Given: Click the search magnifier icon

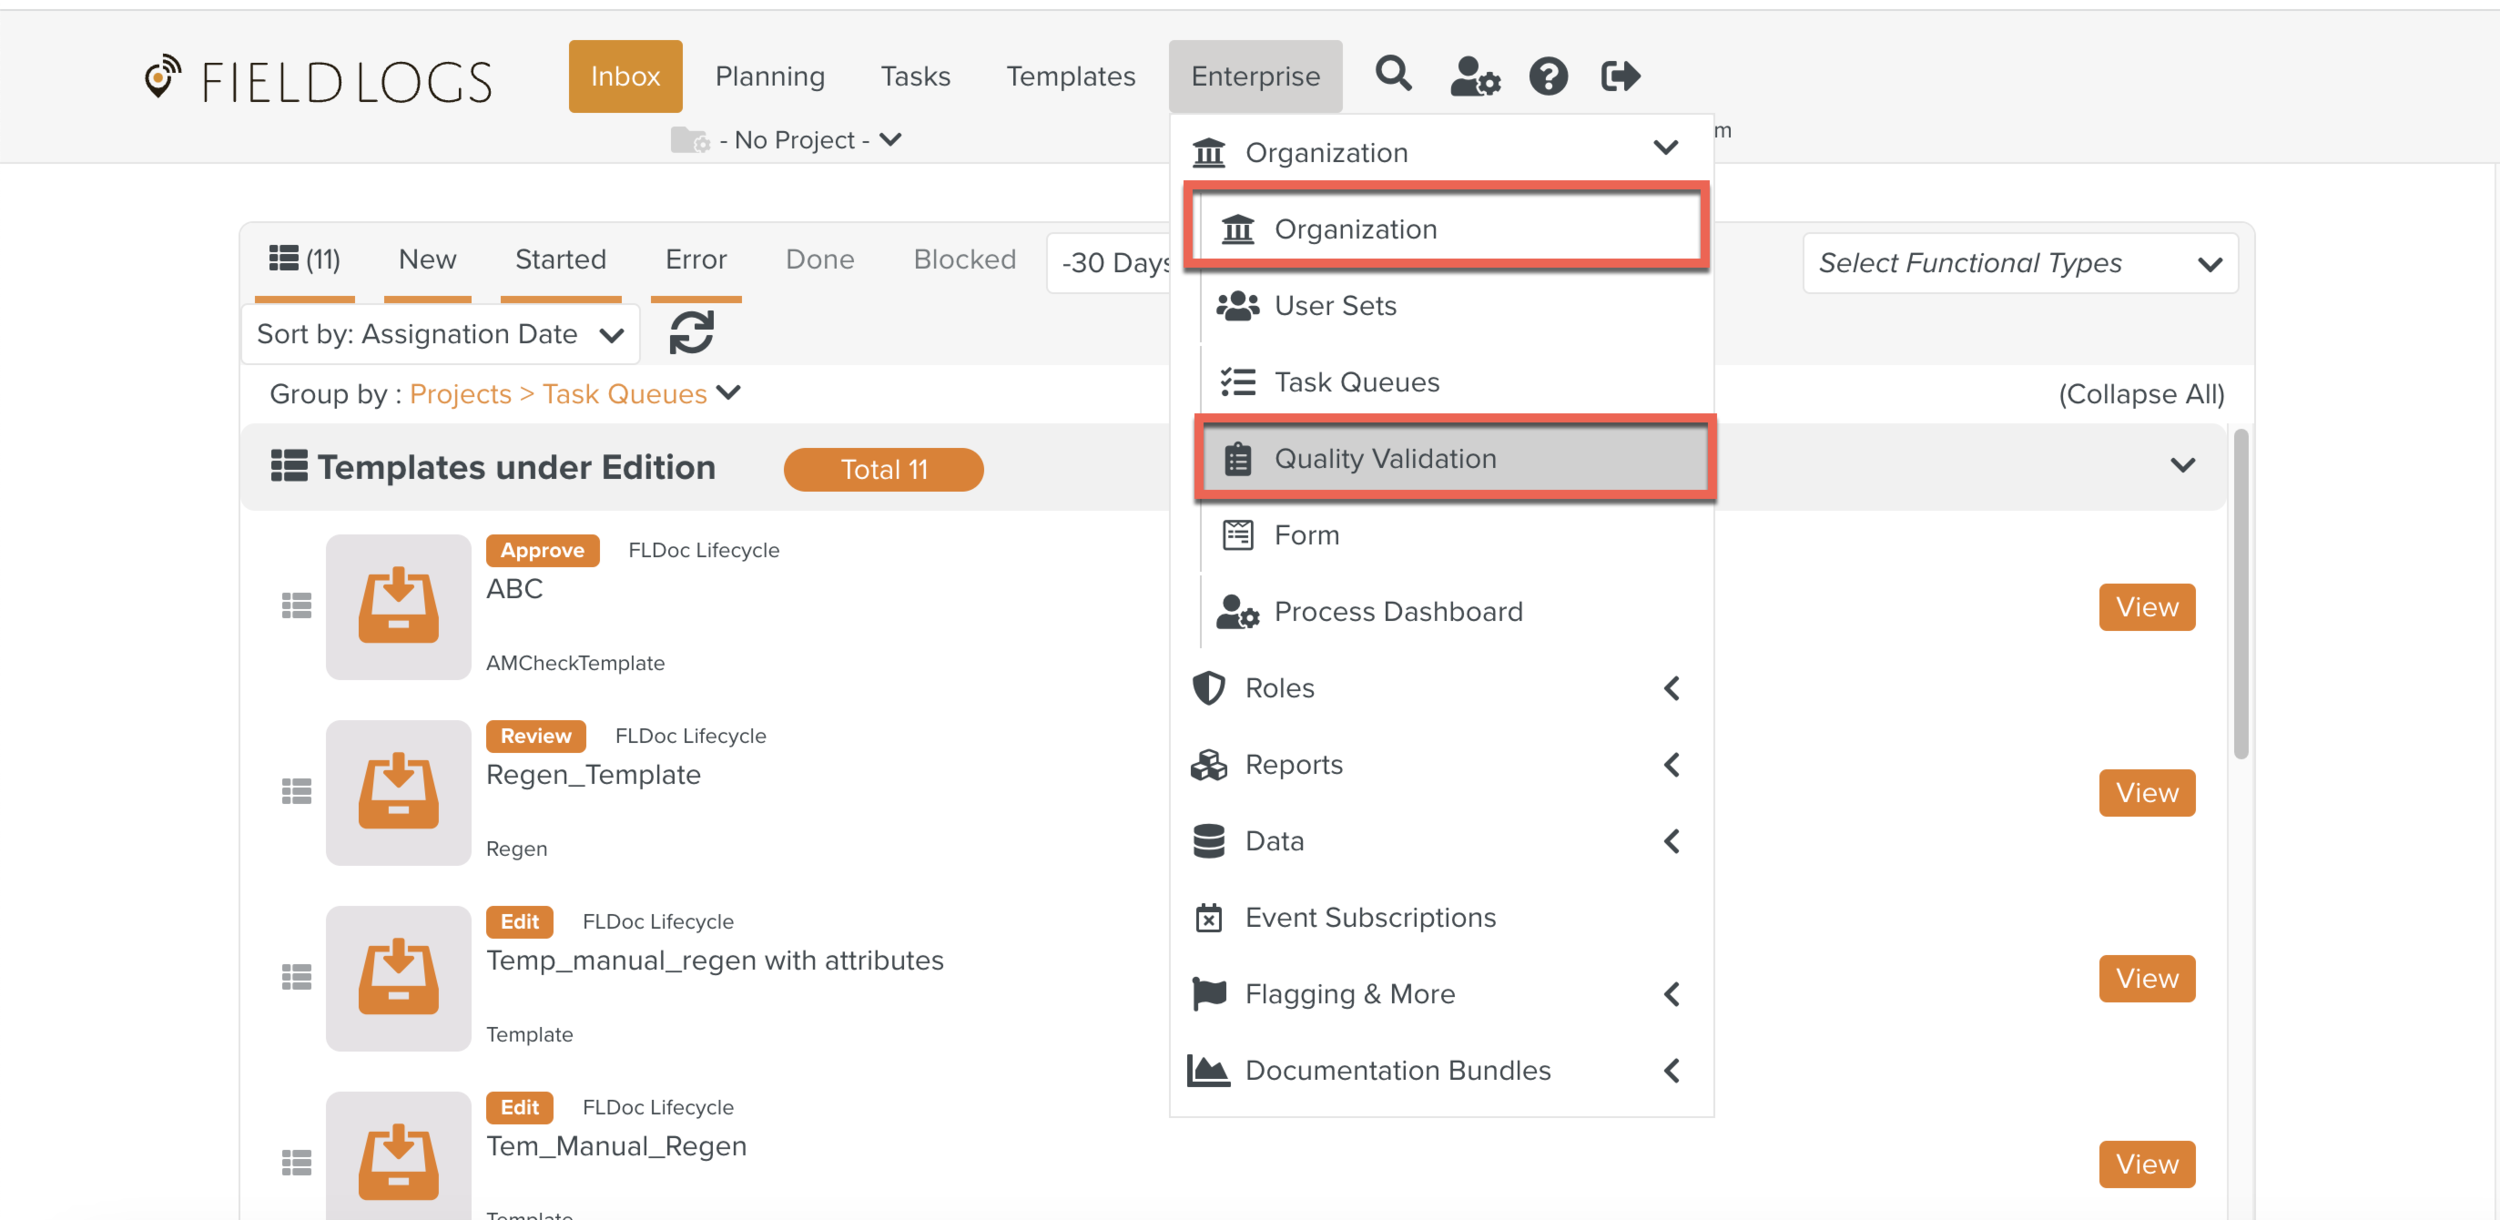Looking at the screenshot, I should click(1393, 75).
